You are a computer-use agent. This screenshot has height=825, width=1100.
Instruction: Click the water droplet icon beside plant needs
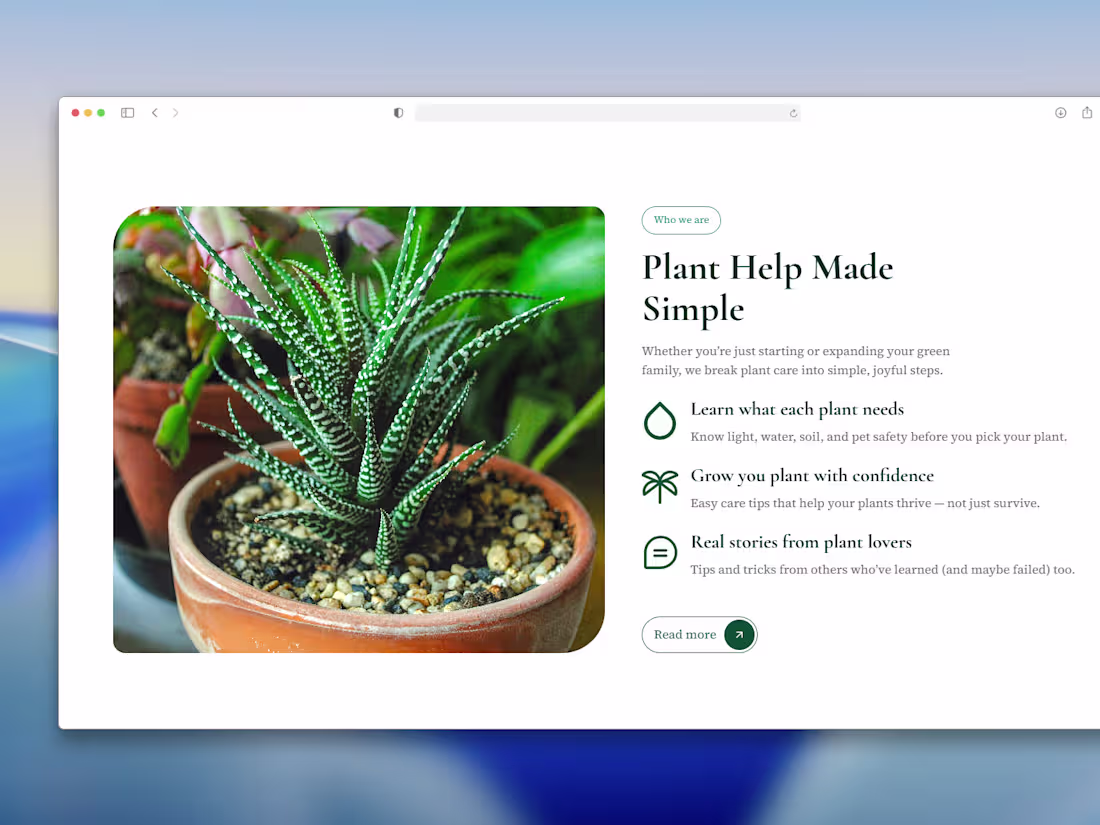click(x=660, y=421)
